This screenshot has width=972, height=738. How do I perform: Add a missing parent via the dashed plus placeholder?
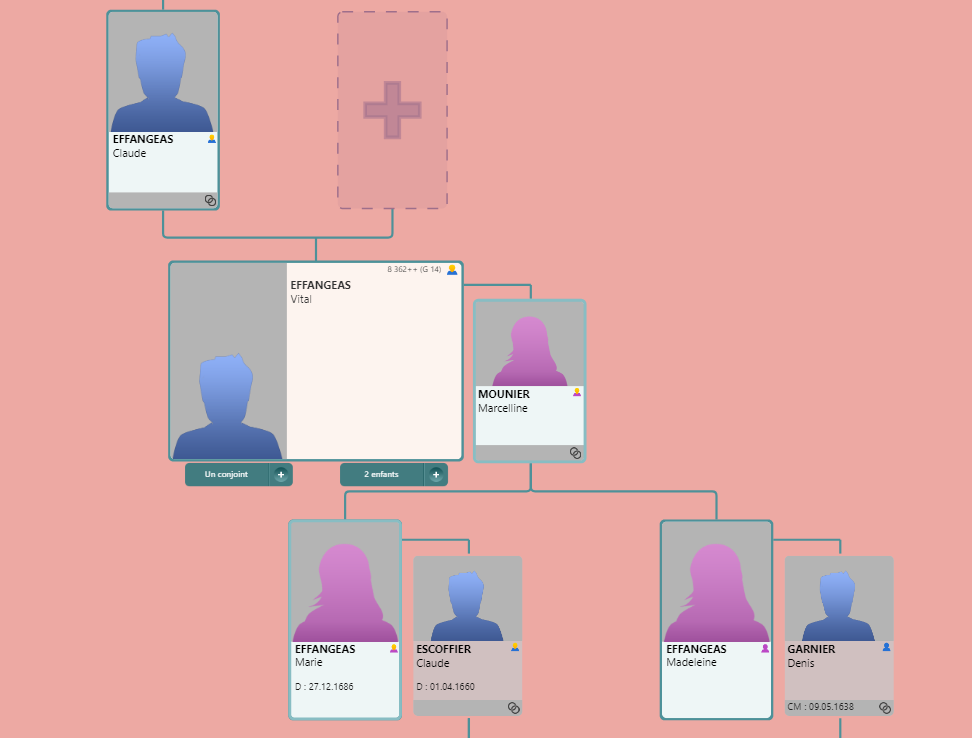[x=392, y=110]
